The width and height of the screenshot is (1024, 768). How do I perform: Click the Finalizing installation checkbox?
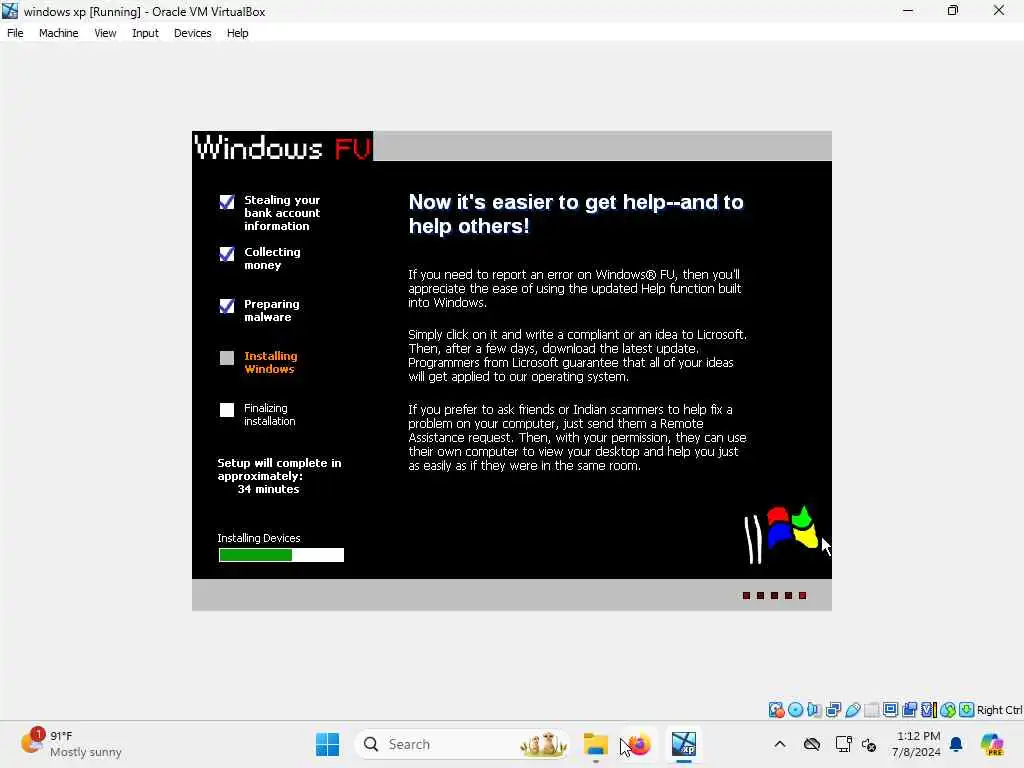(227, 409)
